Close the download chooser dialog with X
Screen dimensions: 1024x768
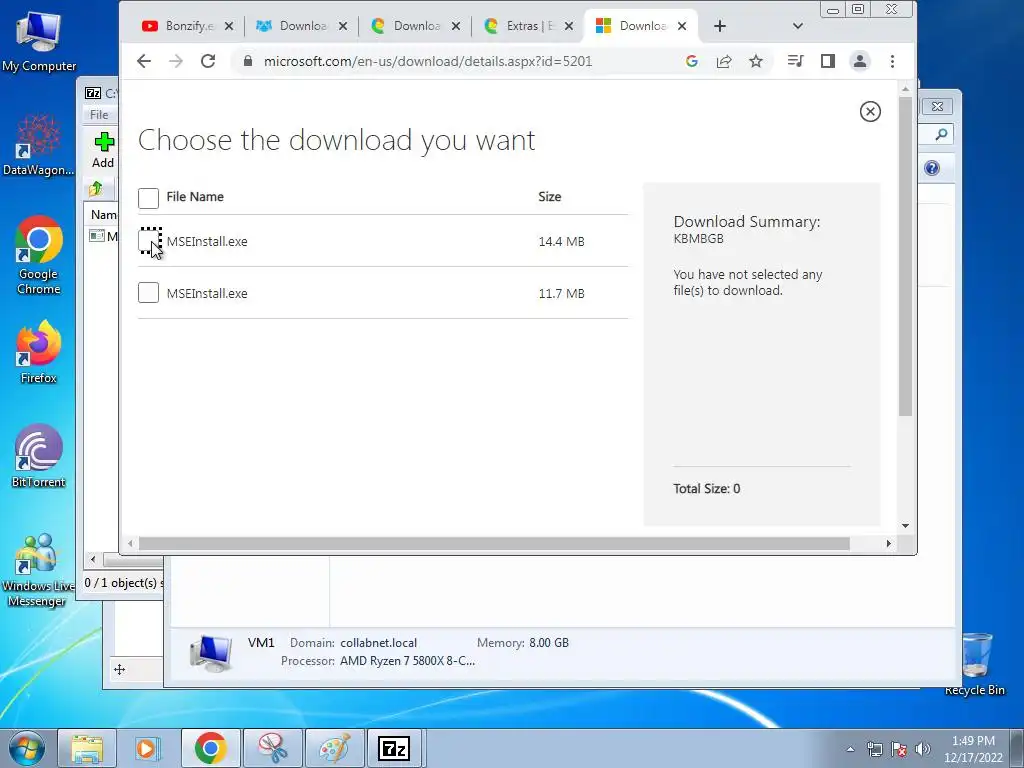(870, 112)
